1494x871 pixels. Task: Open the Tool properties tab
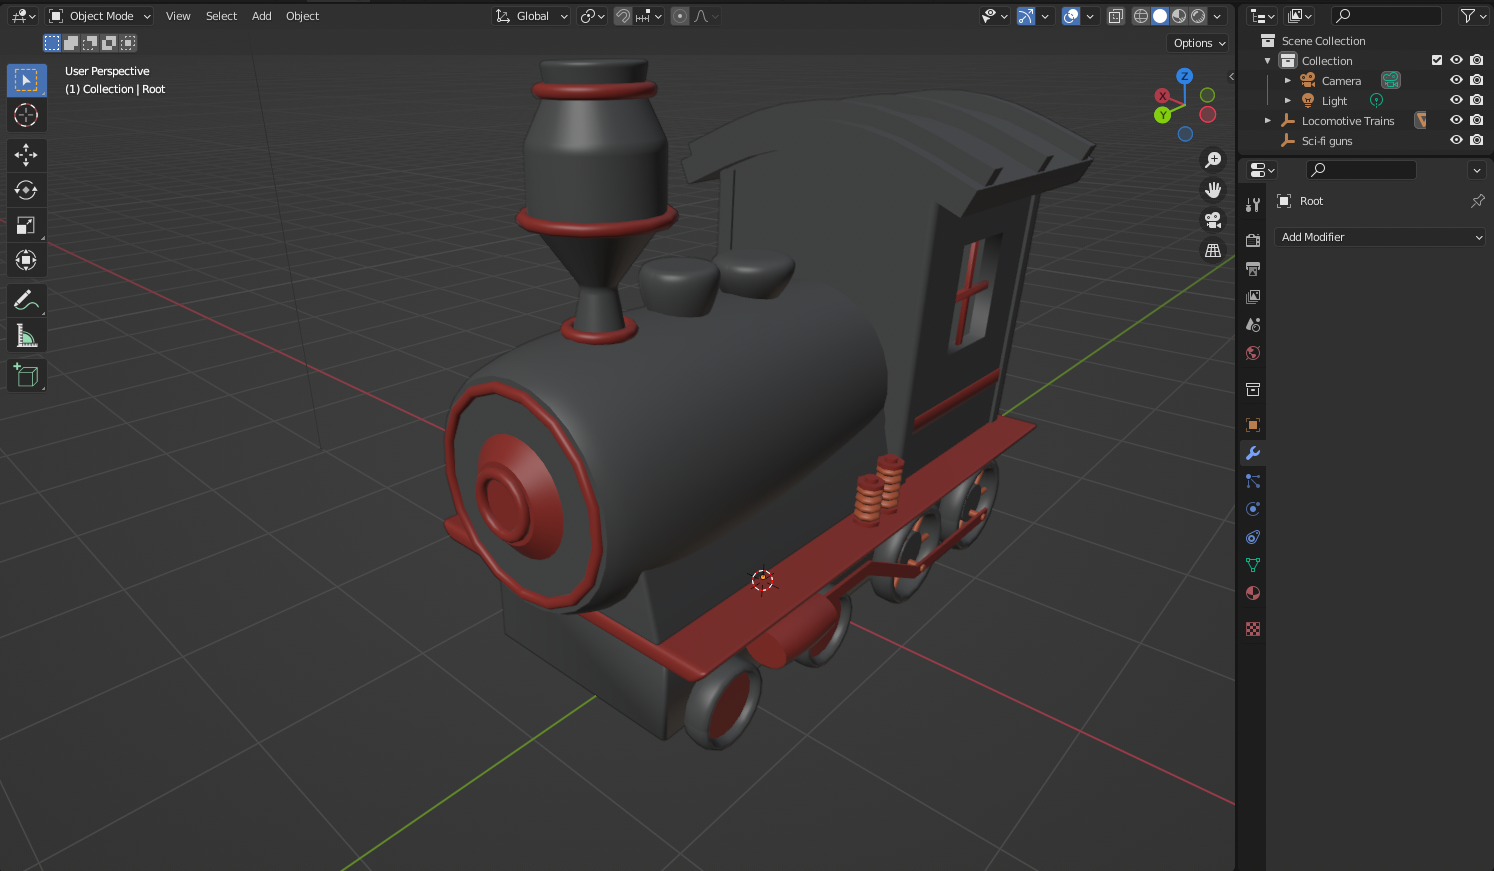(x=1253, y=204)
